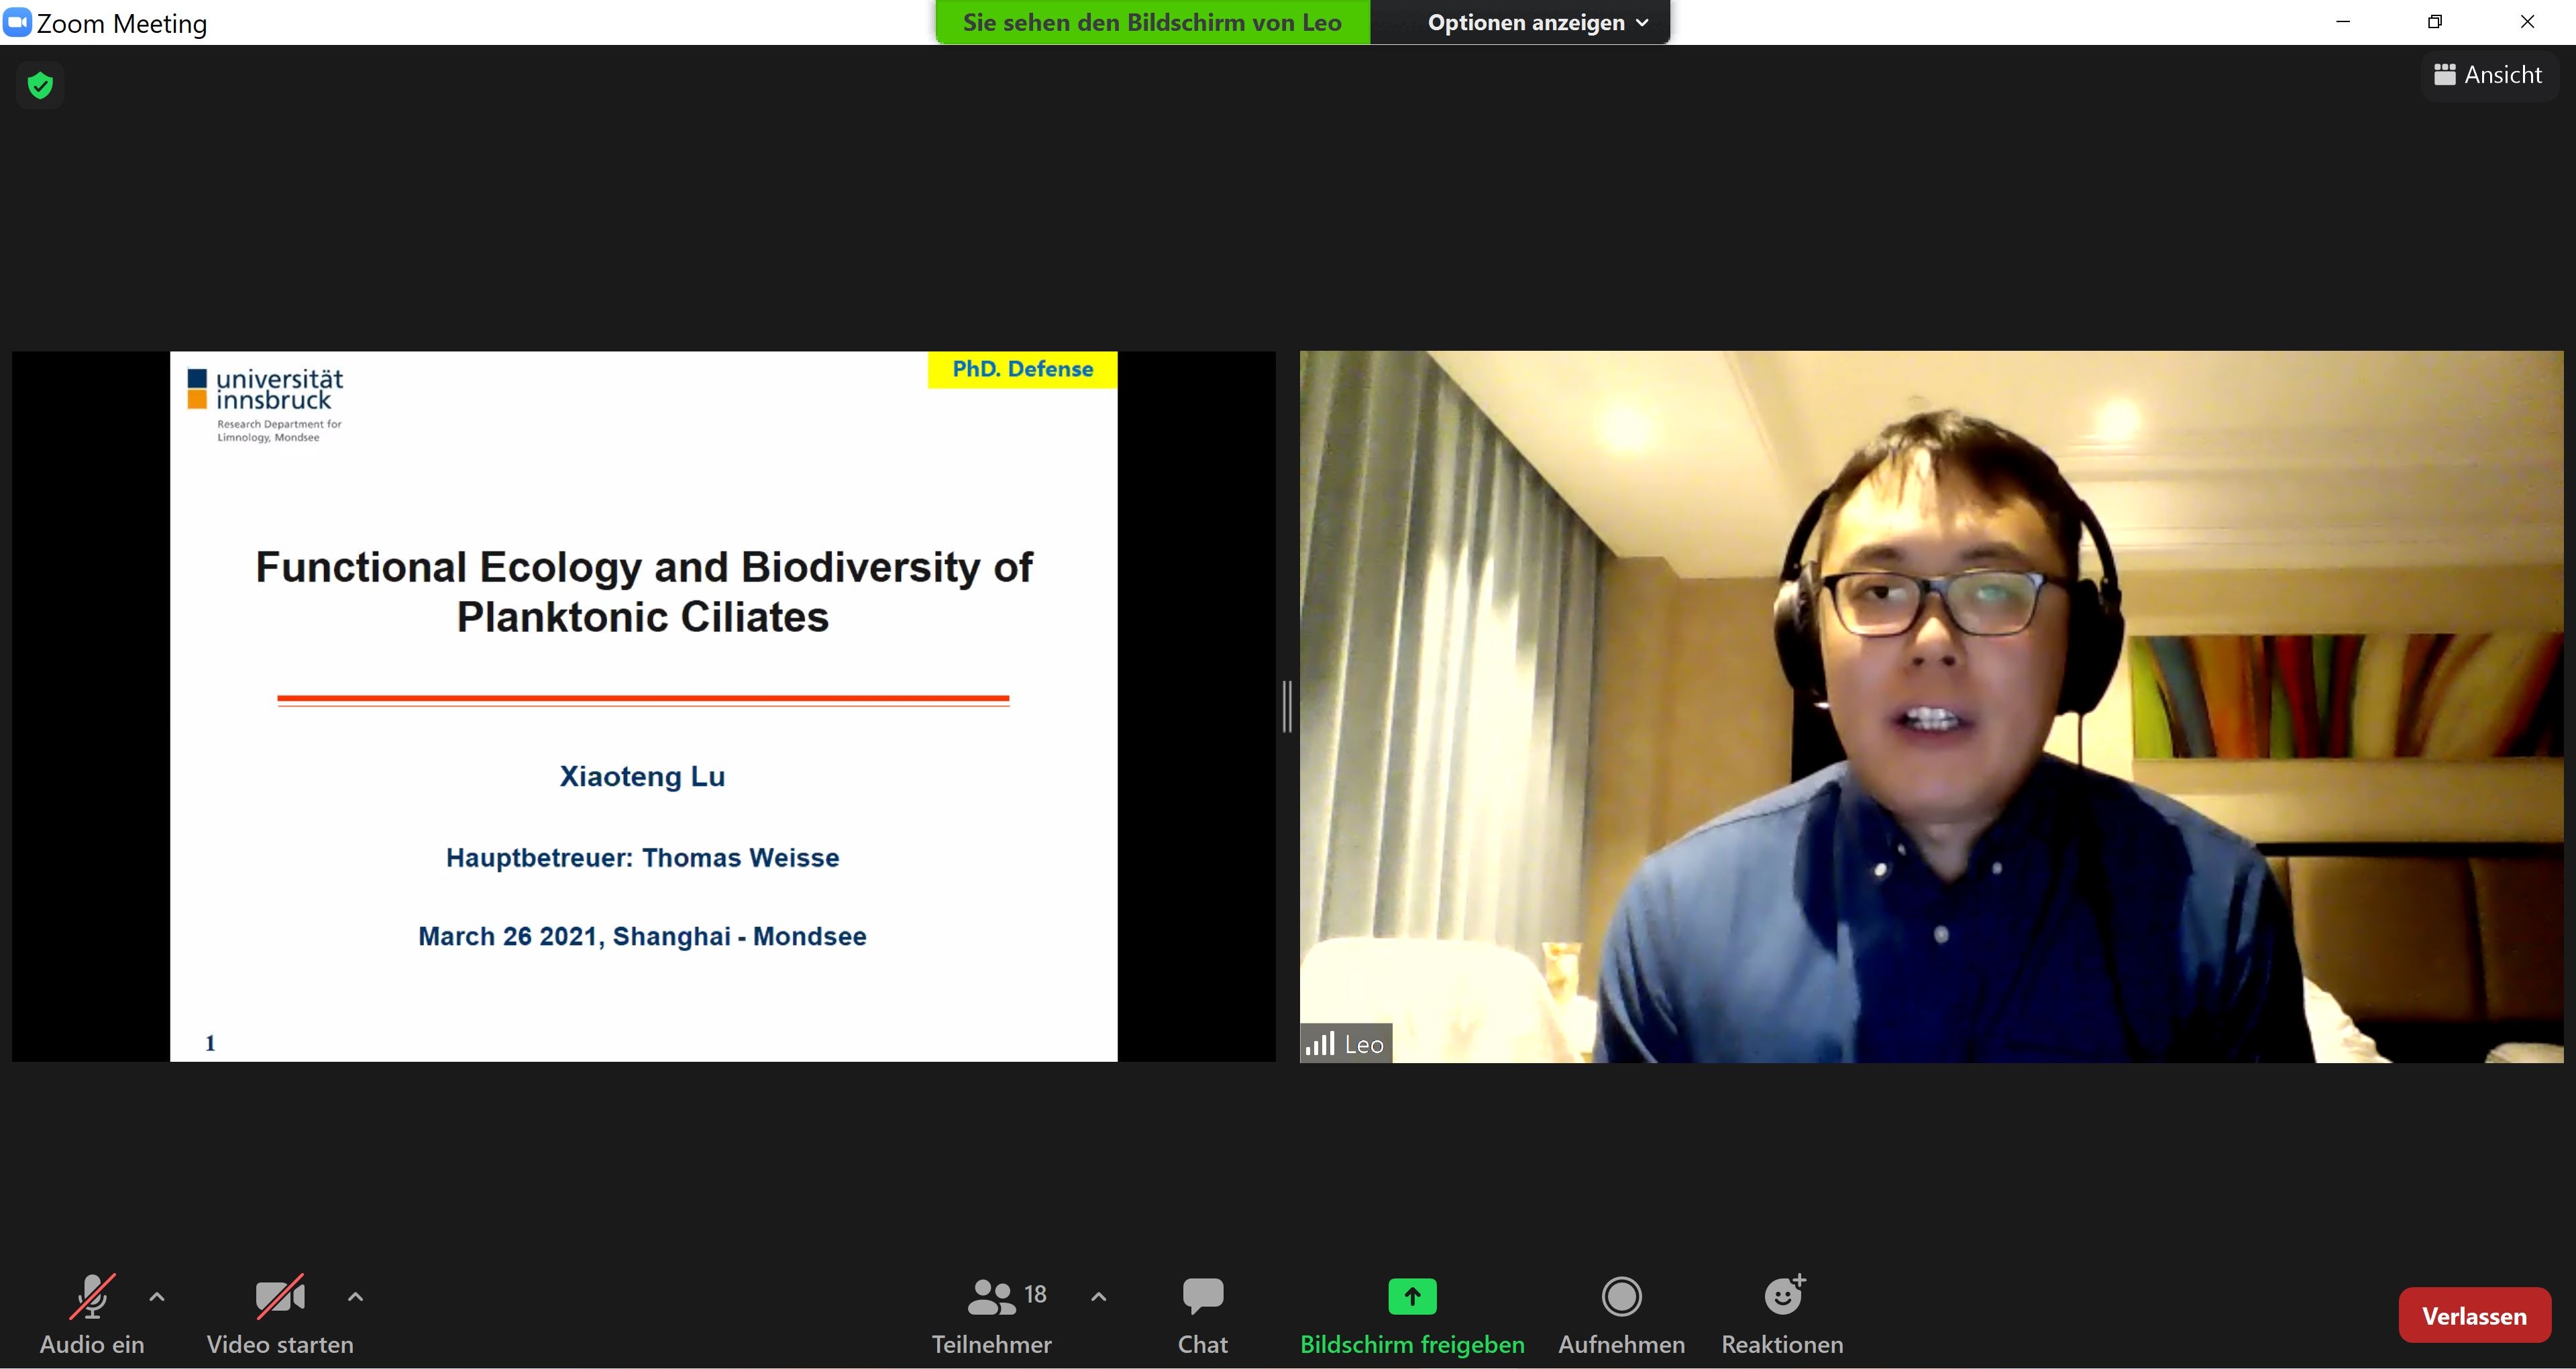The width and height of the screenshot is (2576, 1369).
Task: Open the Teilnehmer participants list
Action: pyautogui.click(x=992, y=1314)
